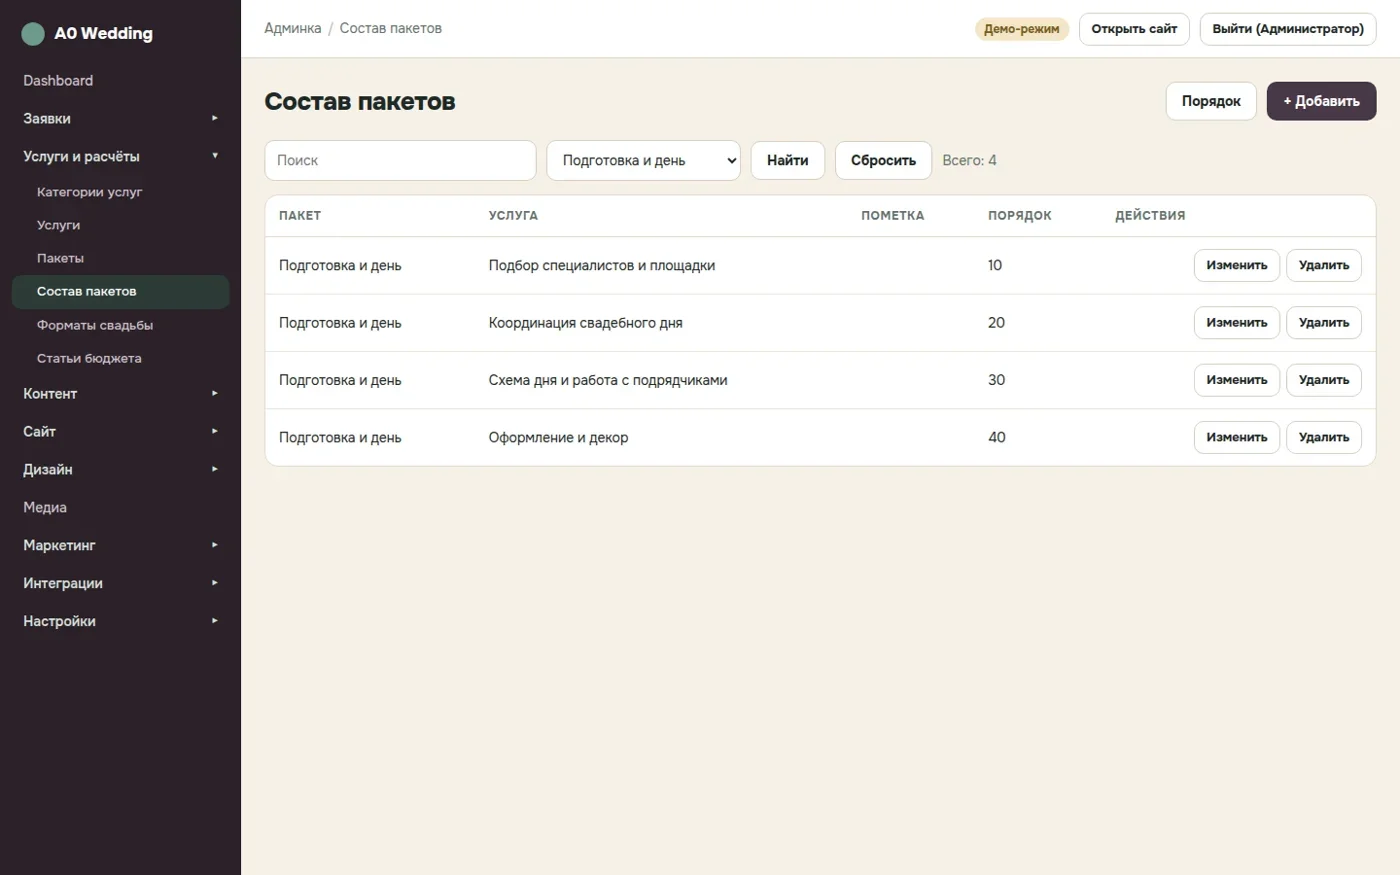Delete the Координация свадебного дня row
Image resolution: width=1400 pixels, height=875 pixels.
click(1324, 322)
